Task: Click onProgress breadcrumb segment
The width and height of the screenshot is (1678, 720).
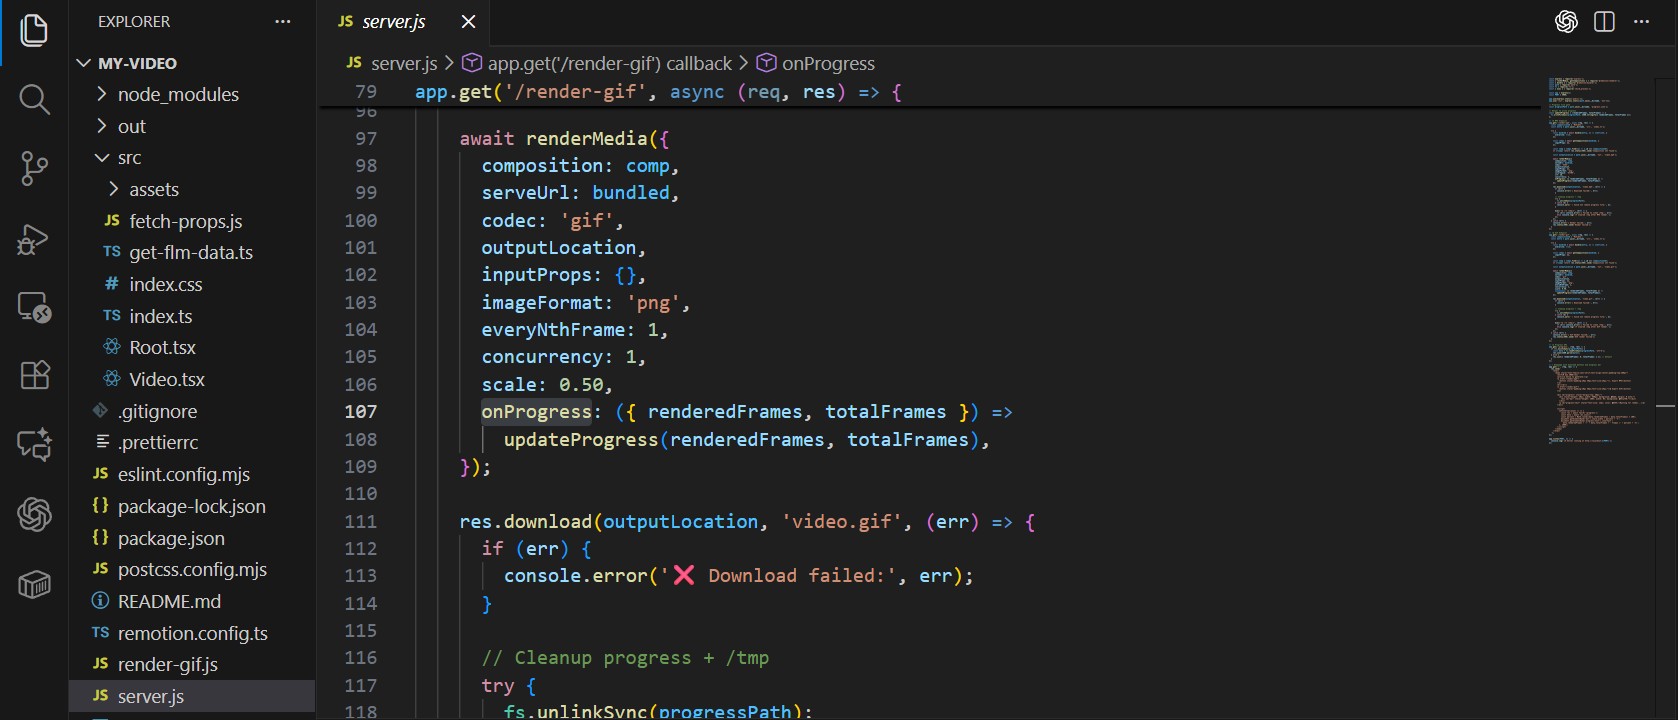Action: [828, 63]
